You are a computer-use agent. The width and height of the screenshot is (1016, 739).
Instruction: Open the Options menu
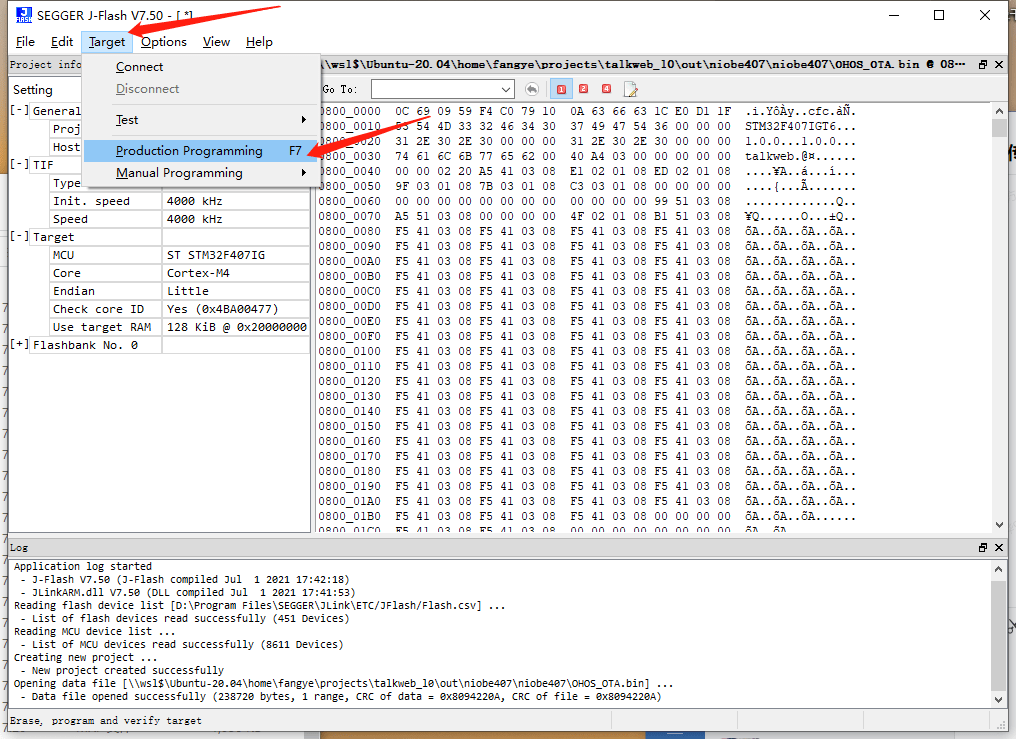click(x=164, y=41)
